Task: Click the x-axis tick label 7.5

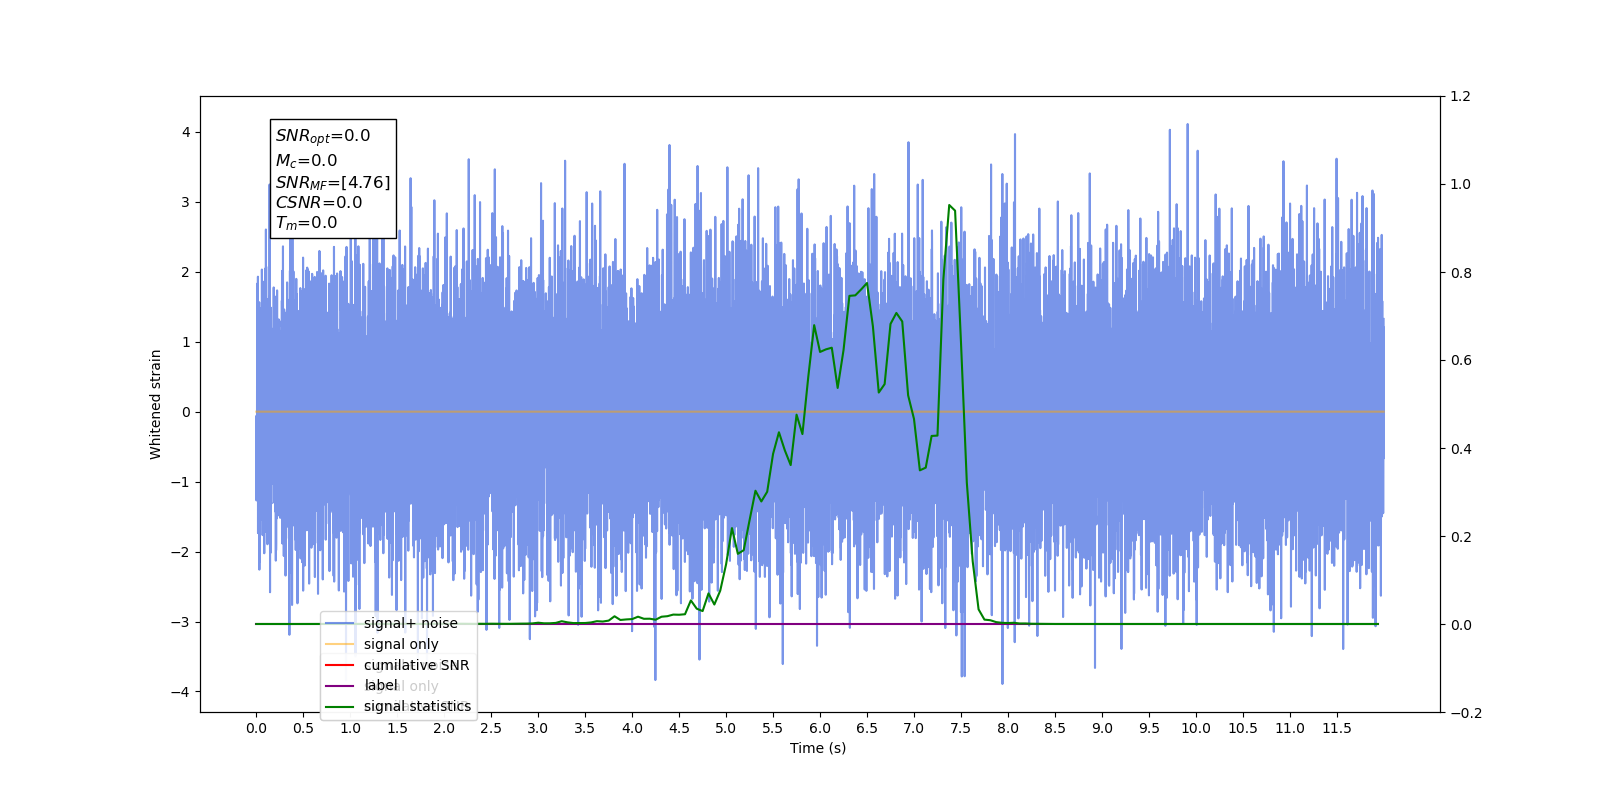Action: tap(961, 728)
